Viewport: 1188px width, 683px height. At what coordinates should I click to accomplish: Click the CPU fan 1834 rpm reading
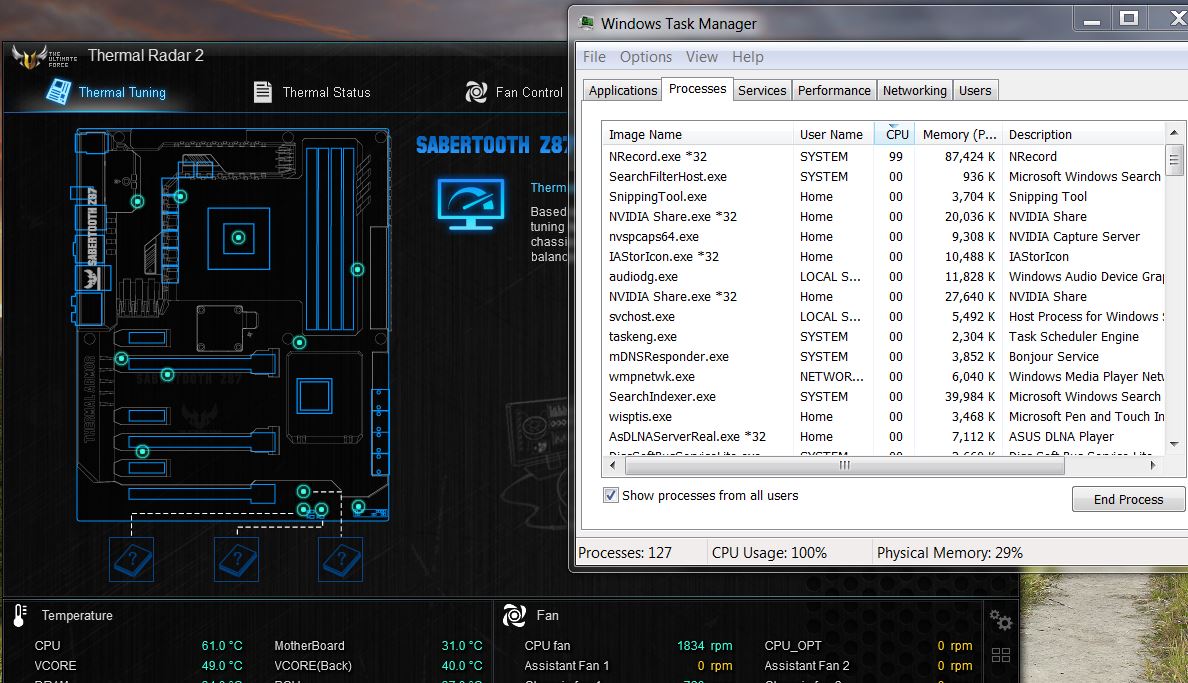click(705, 646)
